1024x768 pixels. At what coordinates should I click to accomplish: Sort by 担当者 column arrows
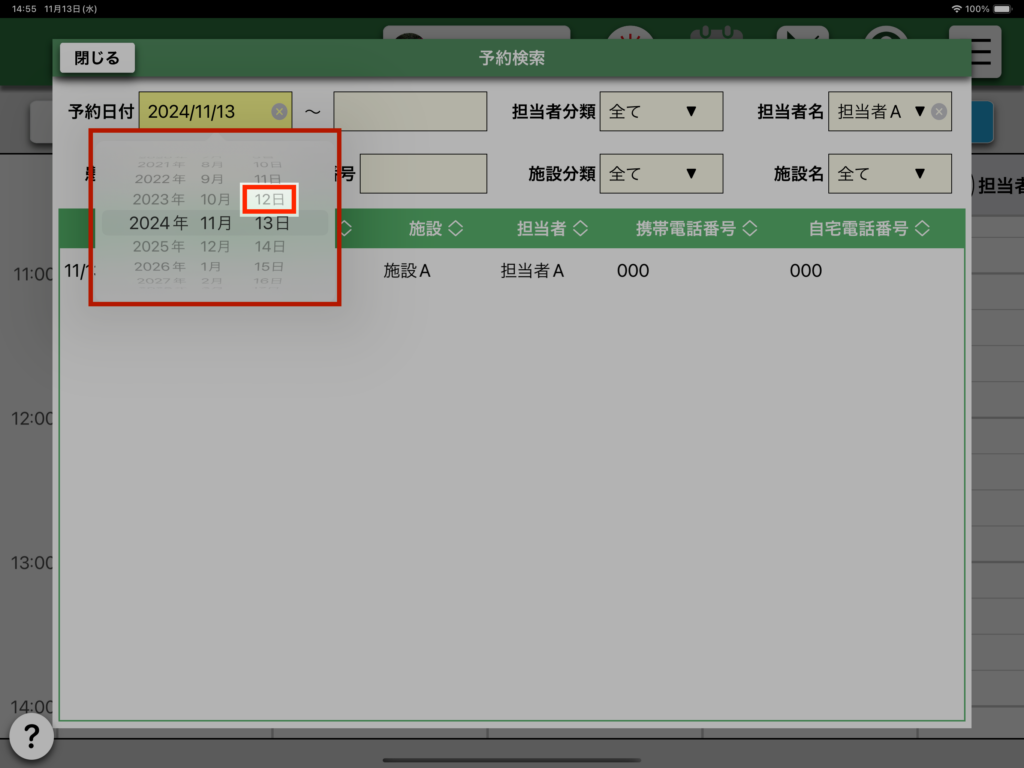pos(579,229)
